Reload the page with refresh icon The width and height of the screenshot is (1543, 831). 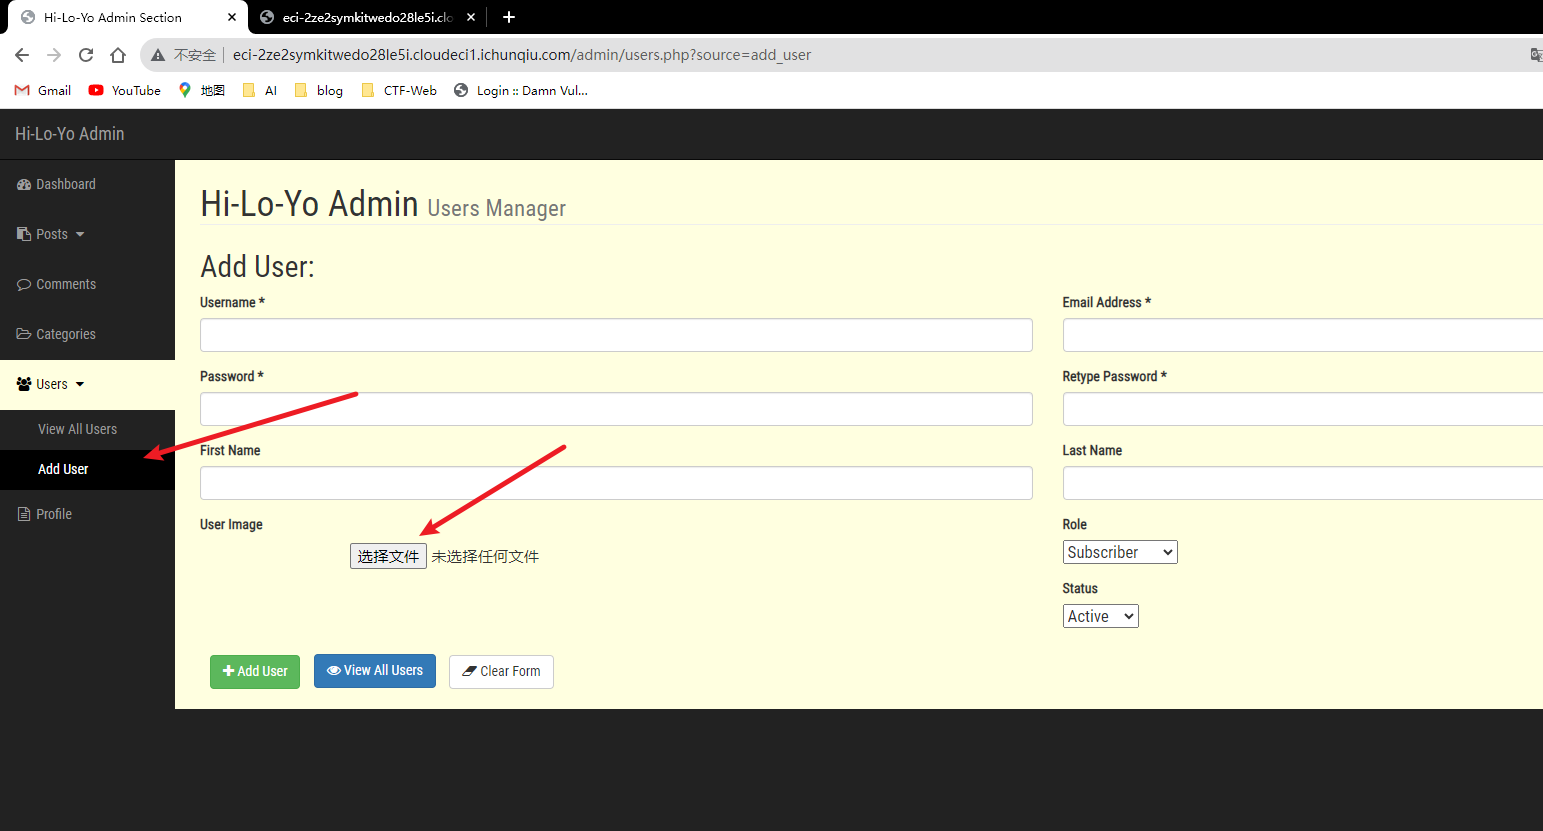click(86, 55)
